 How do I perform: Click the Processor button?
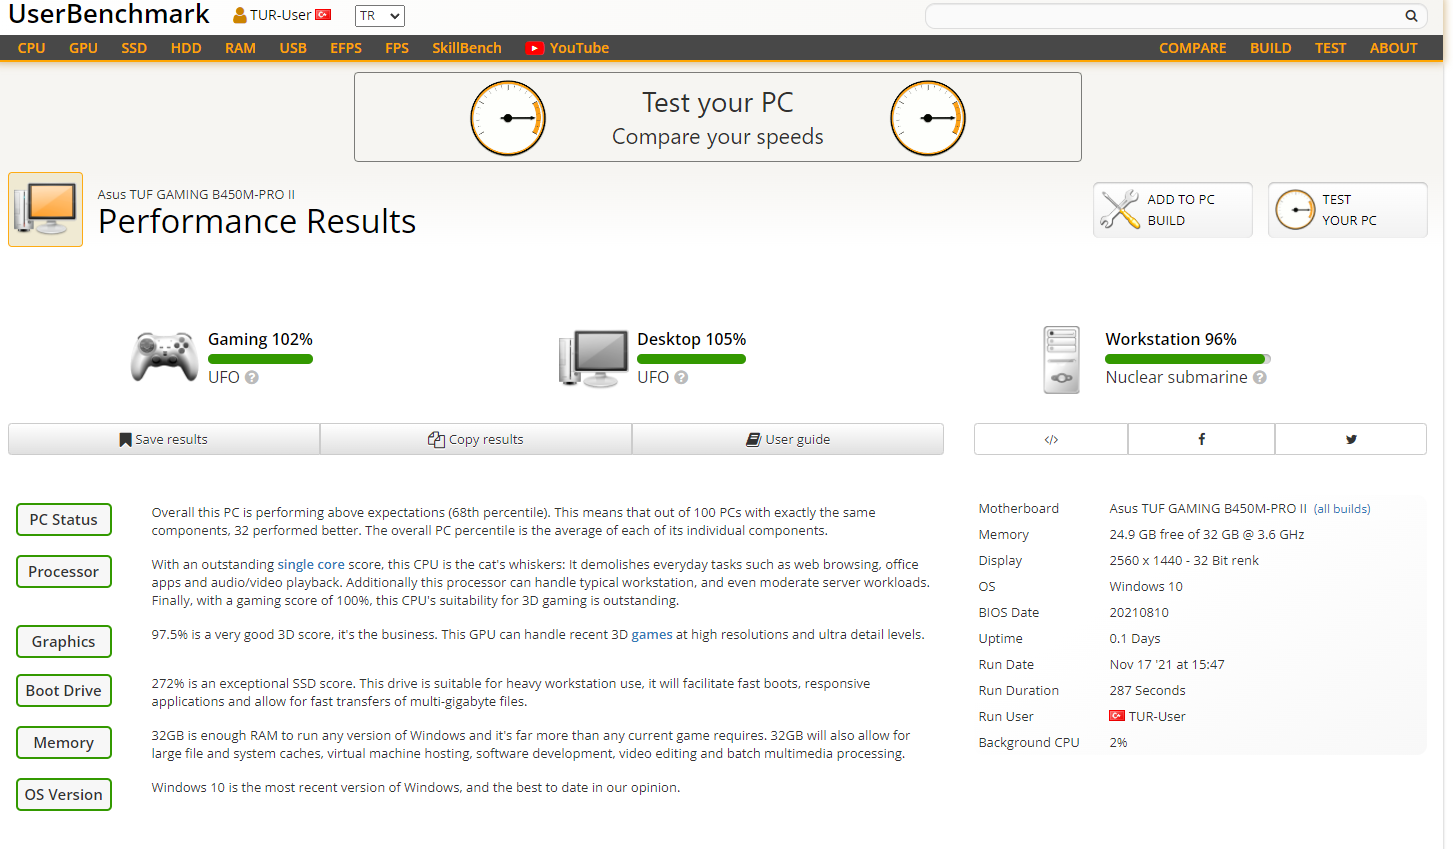pos(64,572)
